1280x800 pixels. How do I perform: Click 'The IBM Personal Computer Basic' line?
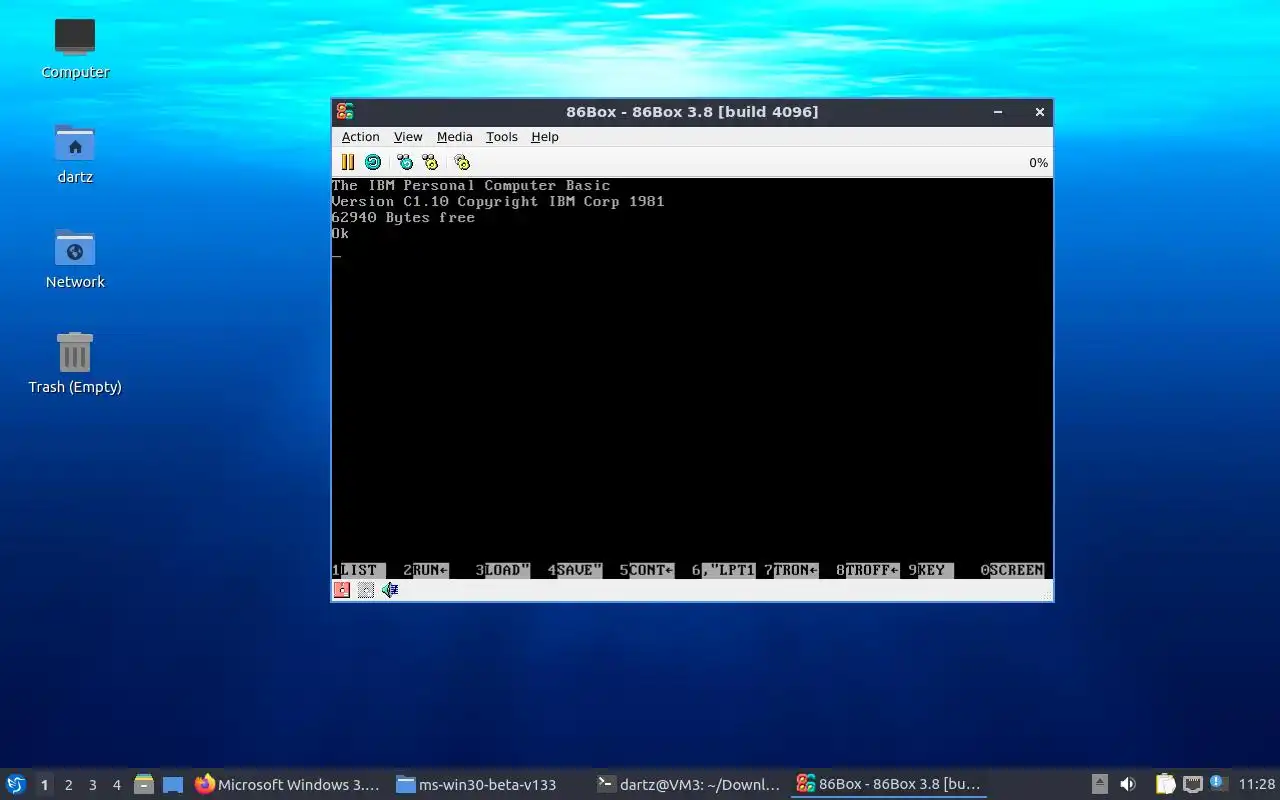471,185
